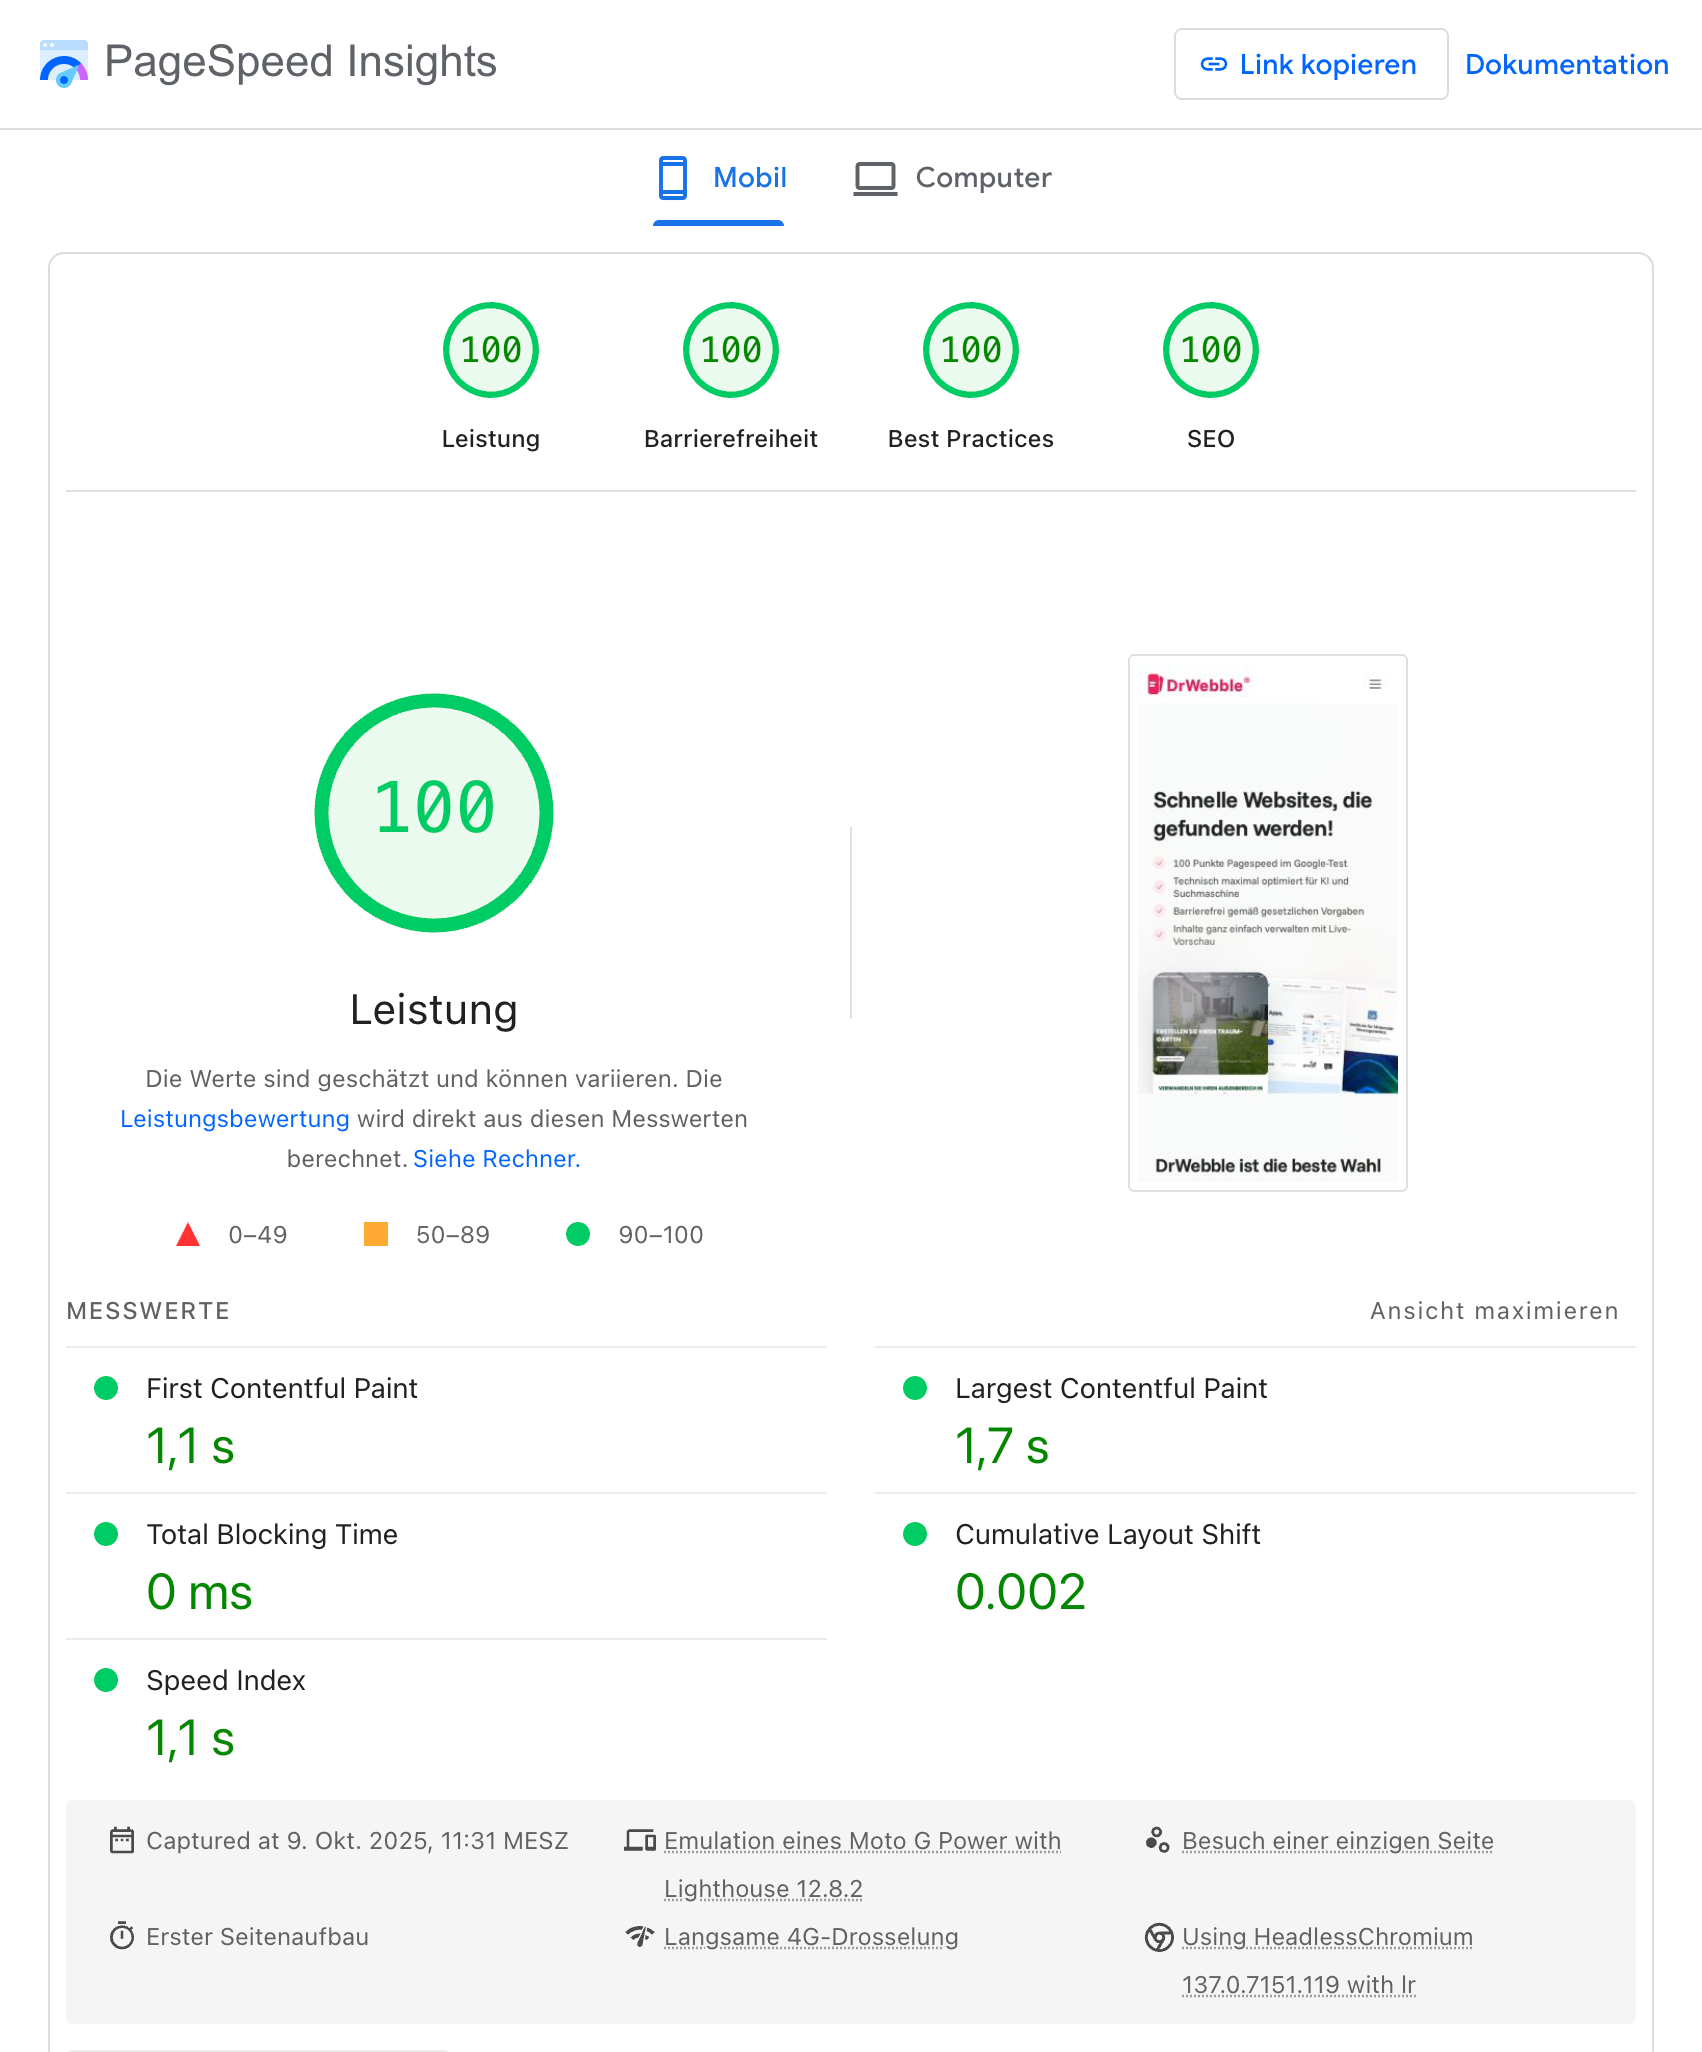
Task: Click the calendar icon next to the capture date
Action: [x=121, y=1840]
